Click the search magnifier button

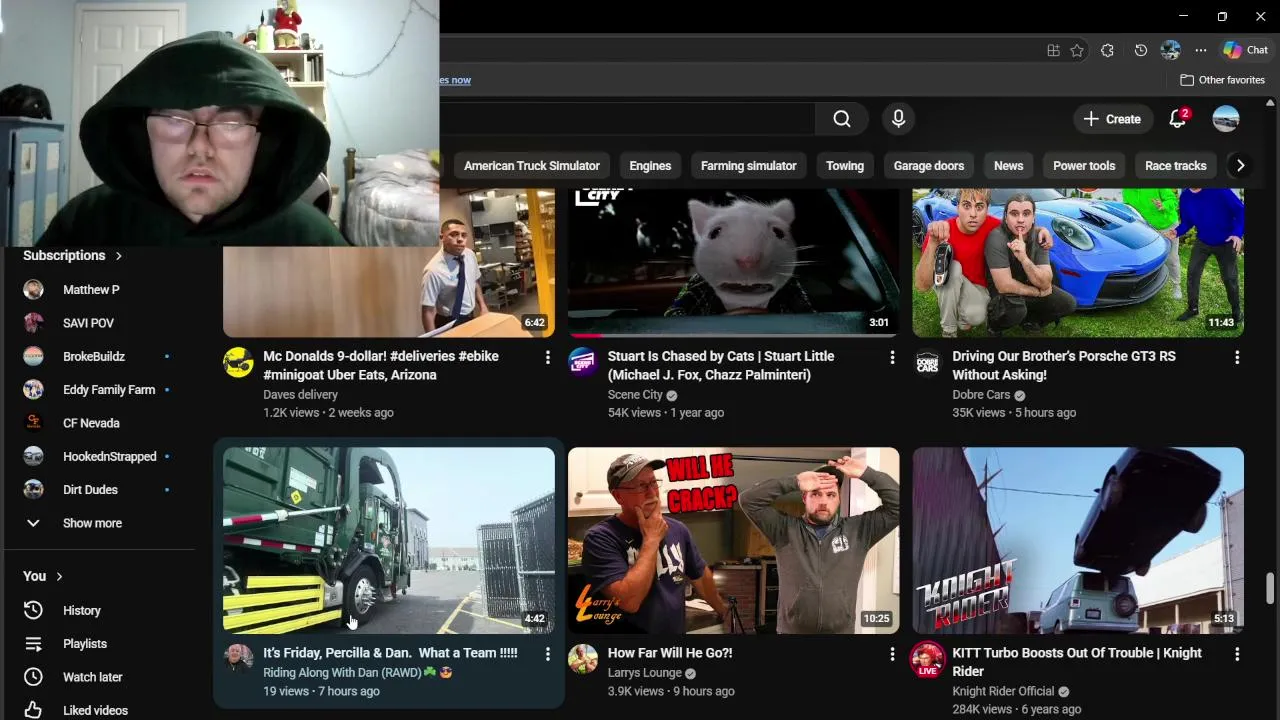click(842, 119)
